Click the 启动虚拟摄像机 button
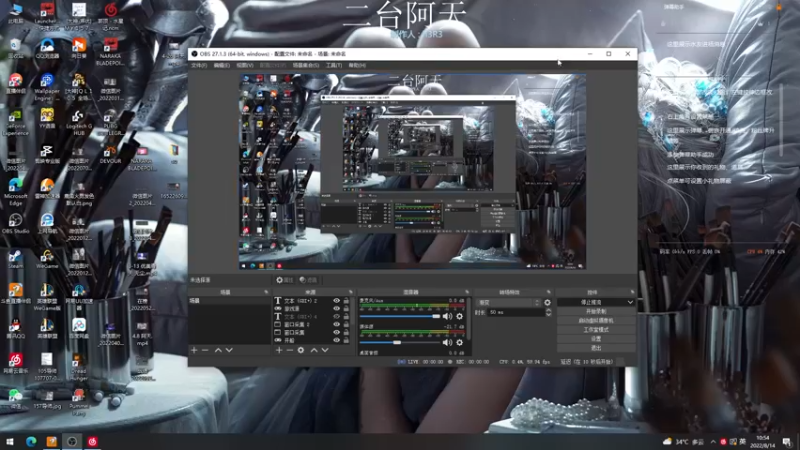This screenshot has height=450, width=800. click(596, 320)
